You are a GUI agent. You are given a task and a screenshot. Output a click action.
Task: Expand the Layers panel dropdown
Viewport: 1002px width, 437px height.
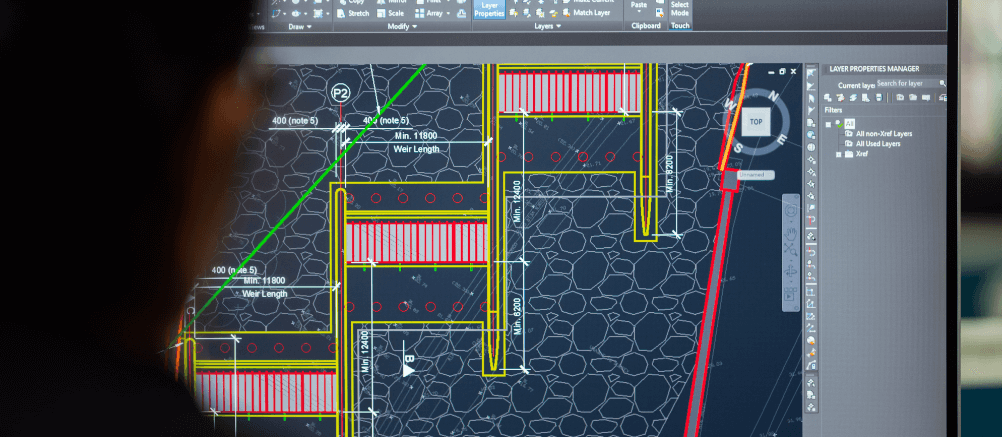click(x=559, y=26)
